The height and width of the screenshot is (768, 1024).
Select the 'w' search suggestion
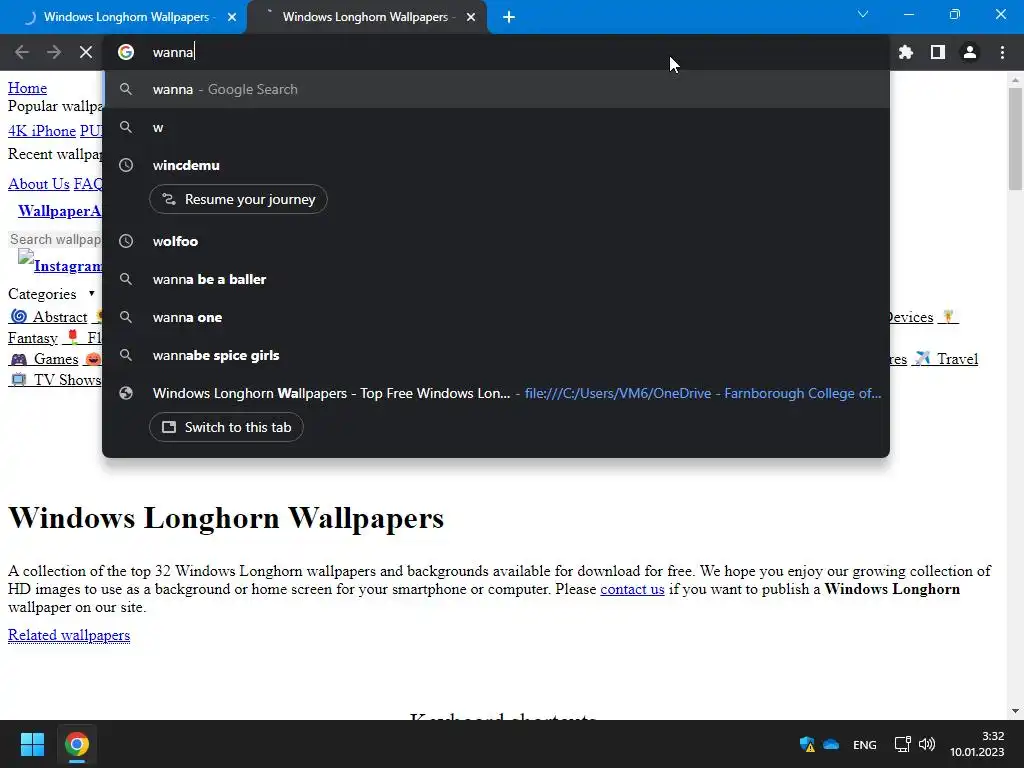point(496,127)
